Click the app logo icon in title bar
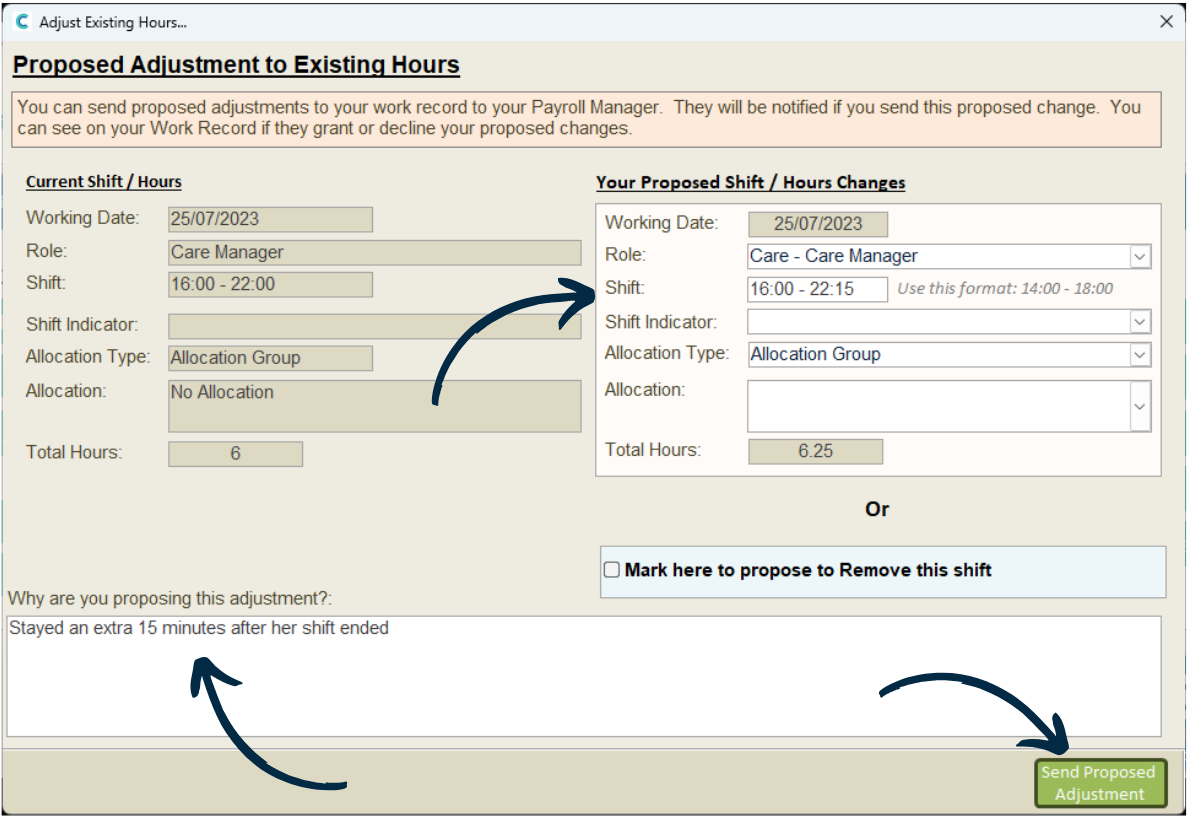Viewport: 1188px width, 825px height. (x=22, y=22)
